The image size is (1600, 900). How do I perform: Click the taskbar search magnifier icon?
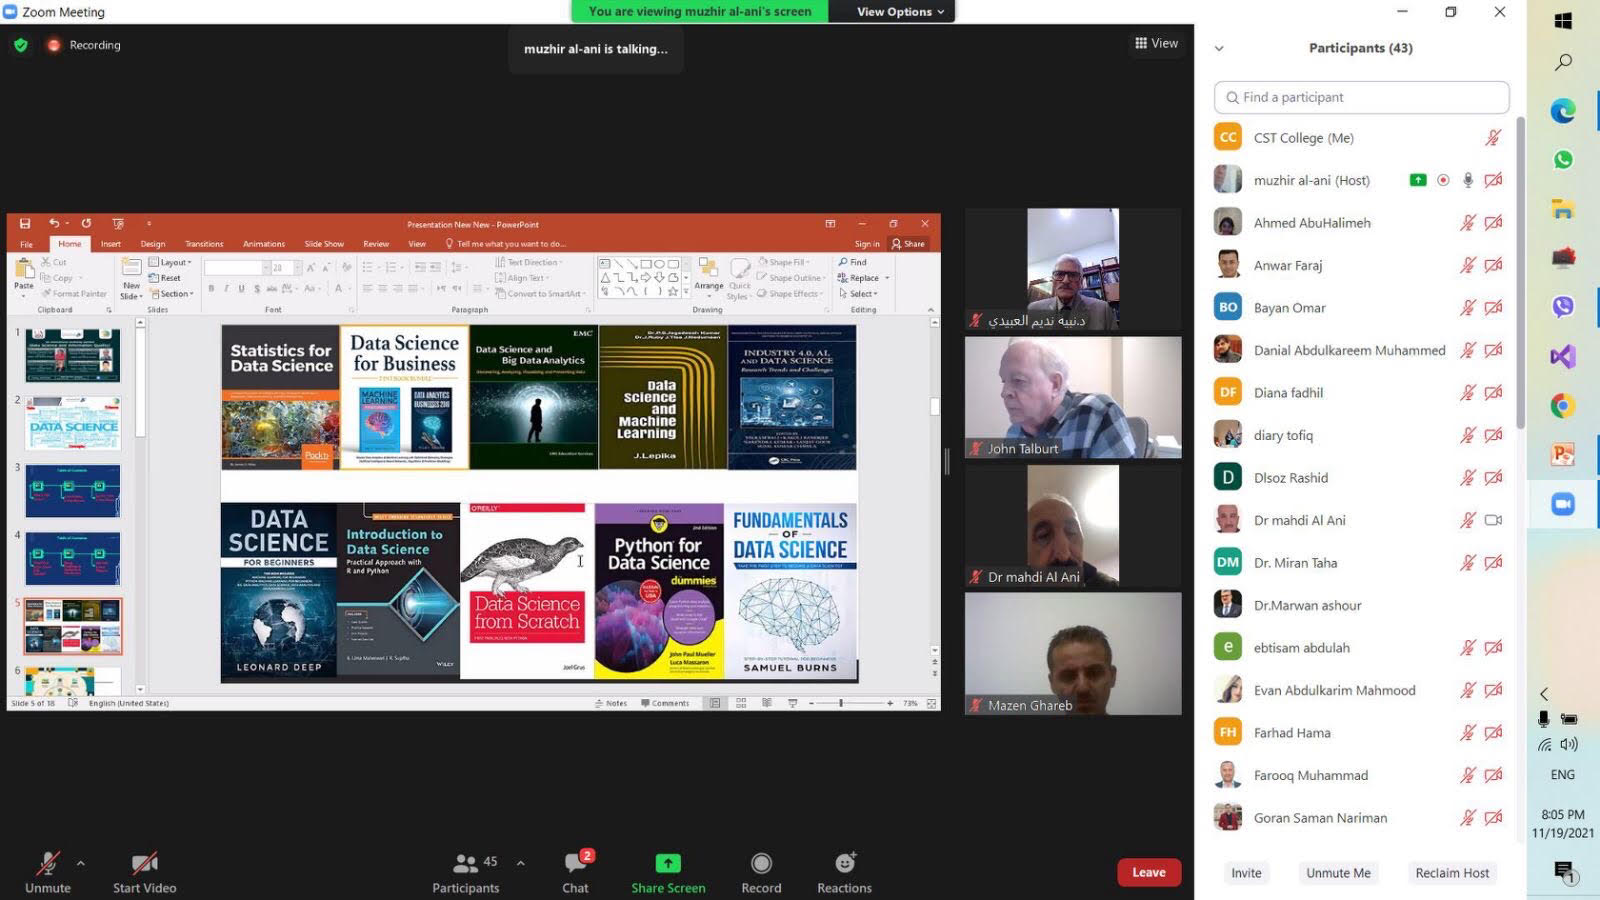pyautogui.click(x=1563, y=63)
